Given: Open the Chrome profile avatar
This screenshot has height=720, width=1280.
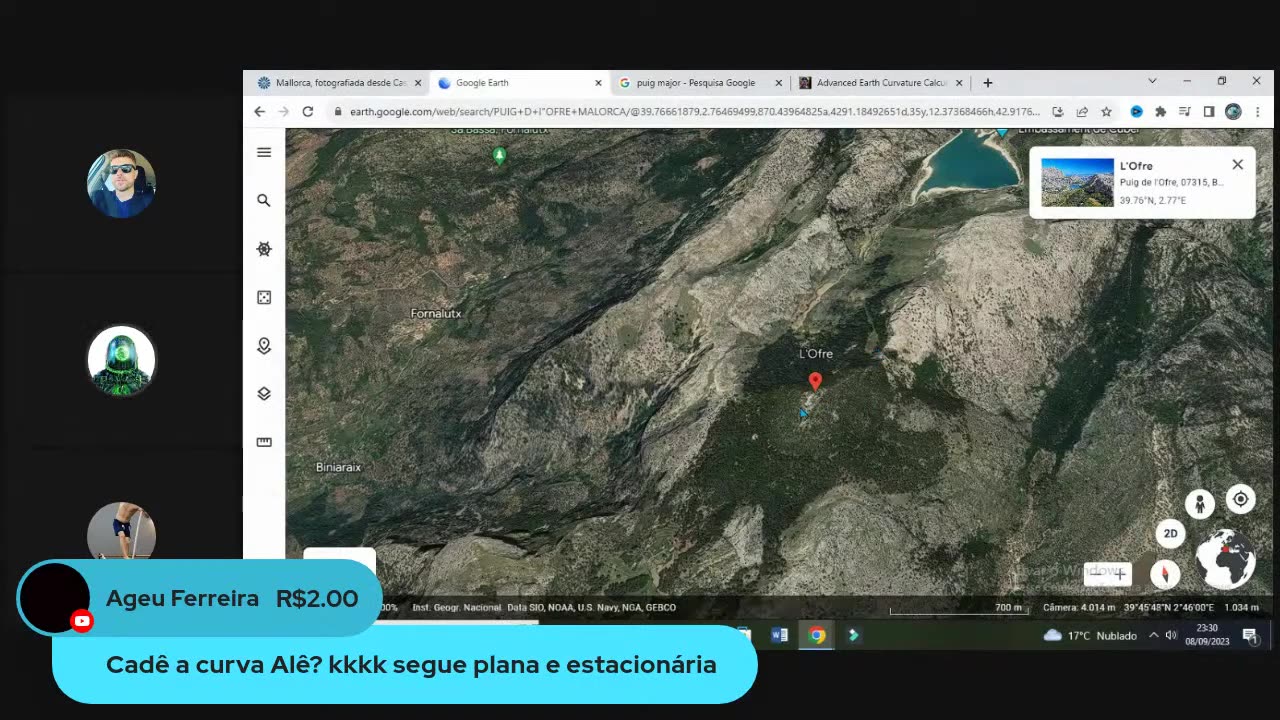Looking at the screenshot, I should [x=1233, y=112].
